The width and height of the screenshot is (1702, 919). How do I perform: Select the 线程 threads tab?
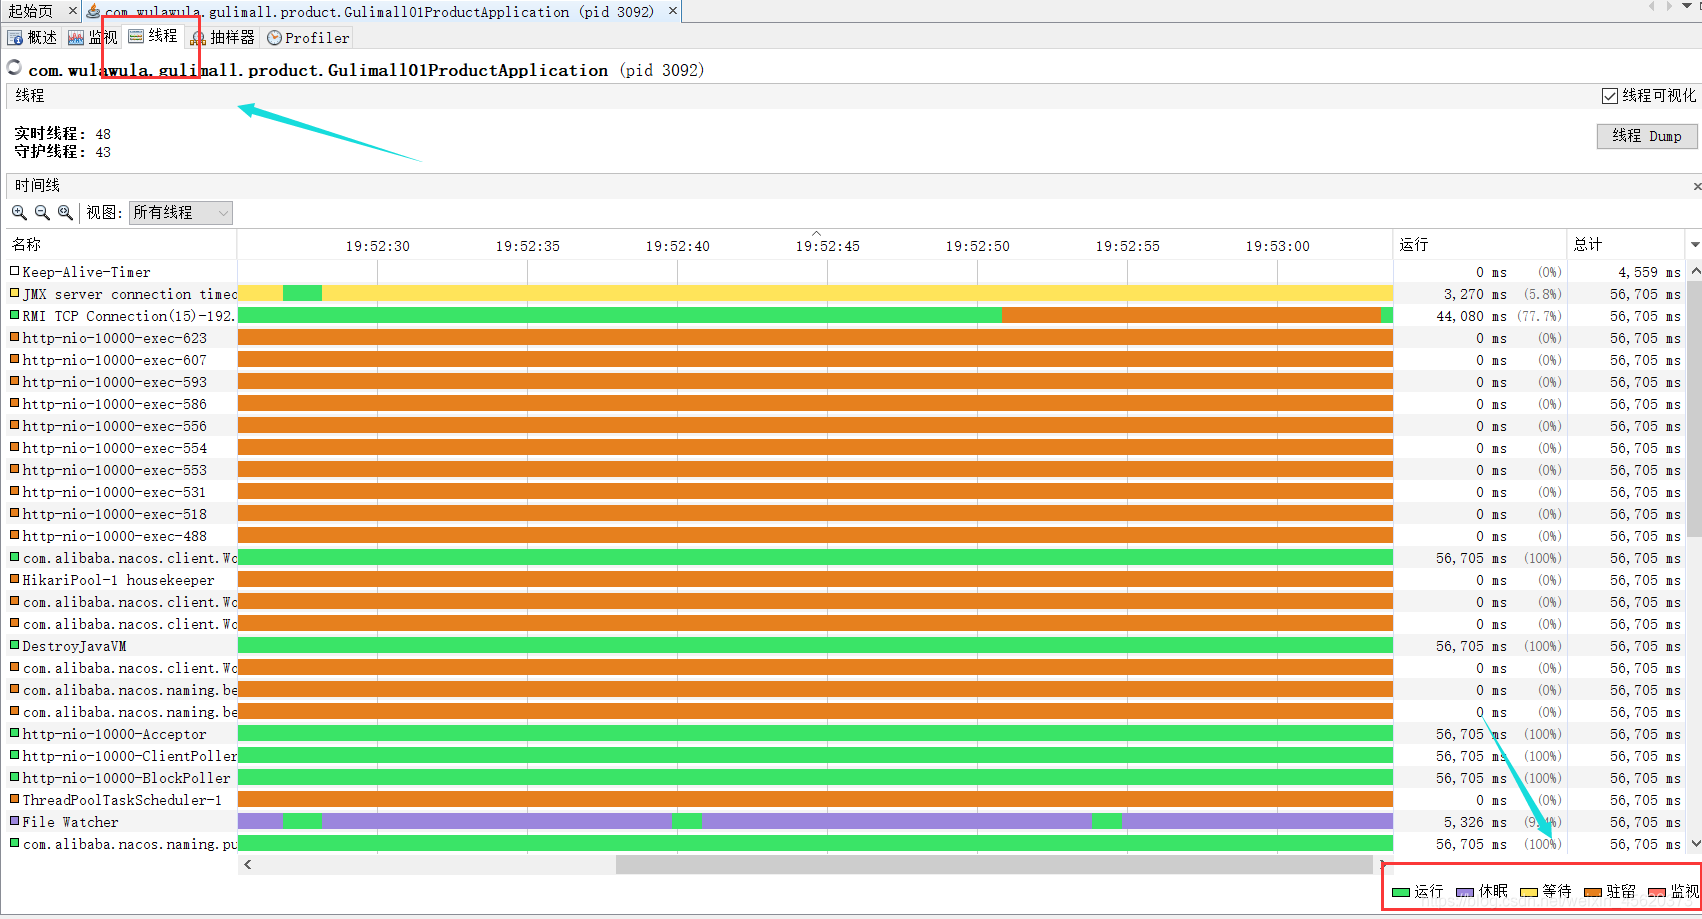[153, 36]
